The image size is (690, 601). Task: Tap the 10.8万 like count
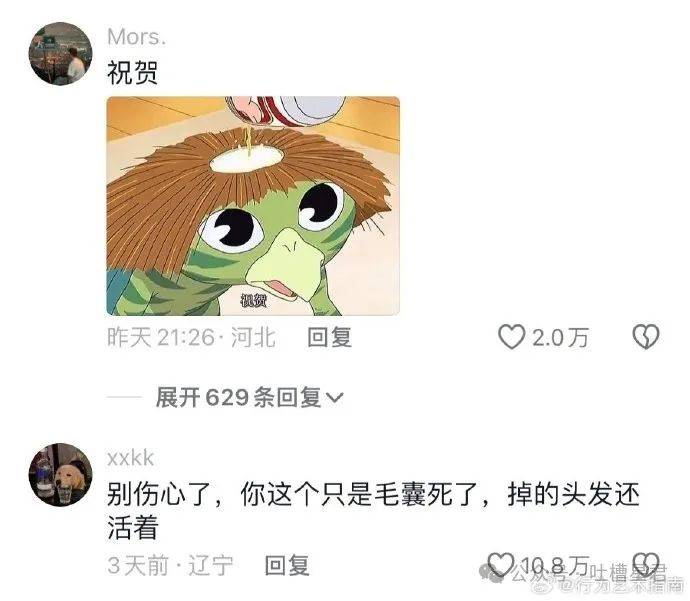[555, 564]
